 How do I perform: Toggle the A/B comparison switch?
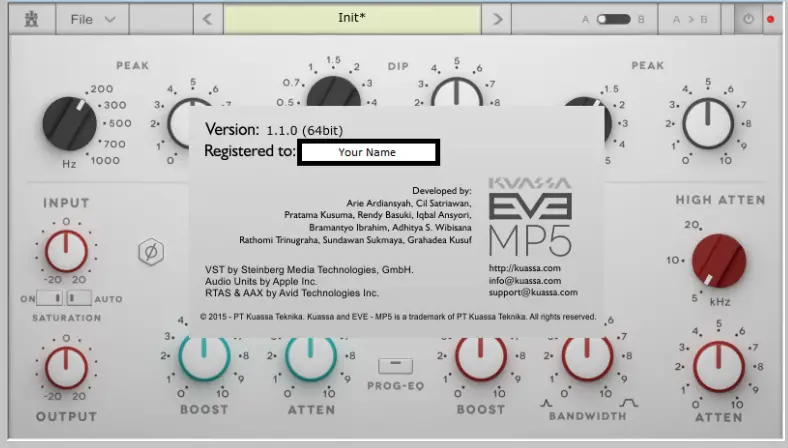coord(613,20)
